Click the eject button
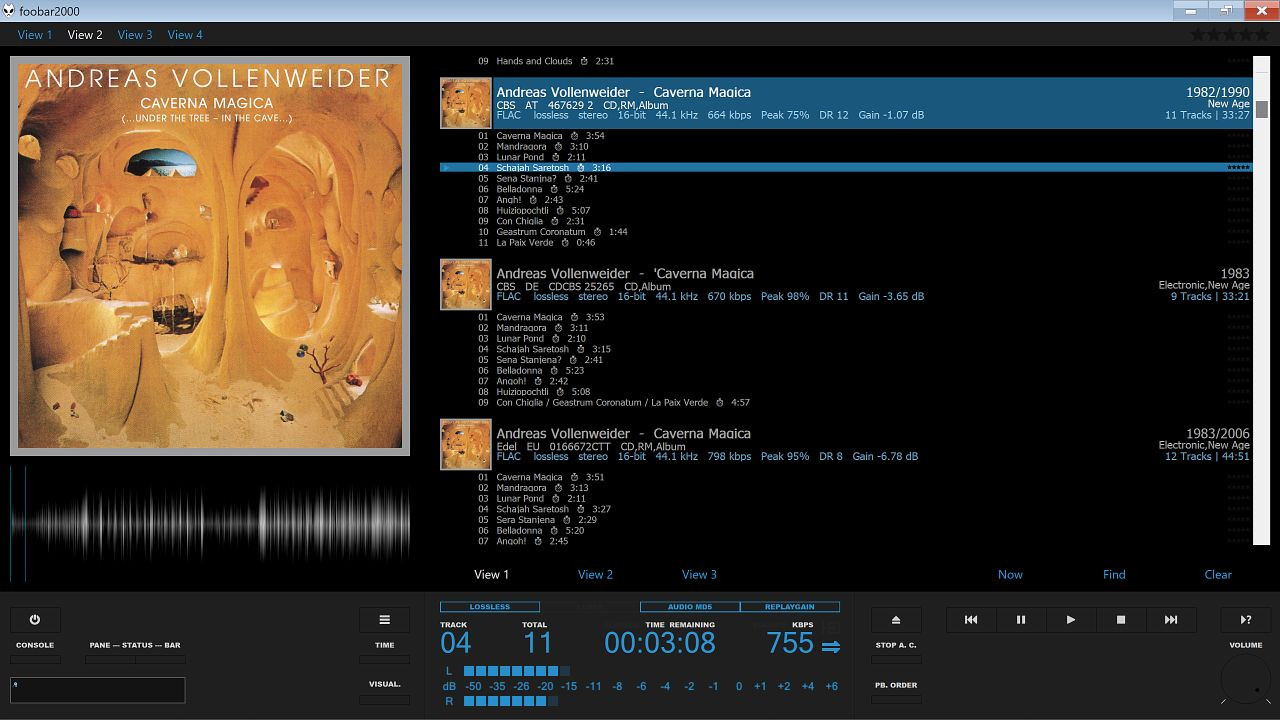This screenshot has height=720, width=1280. coord(896,620)
